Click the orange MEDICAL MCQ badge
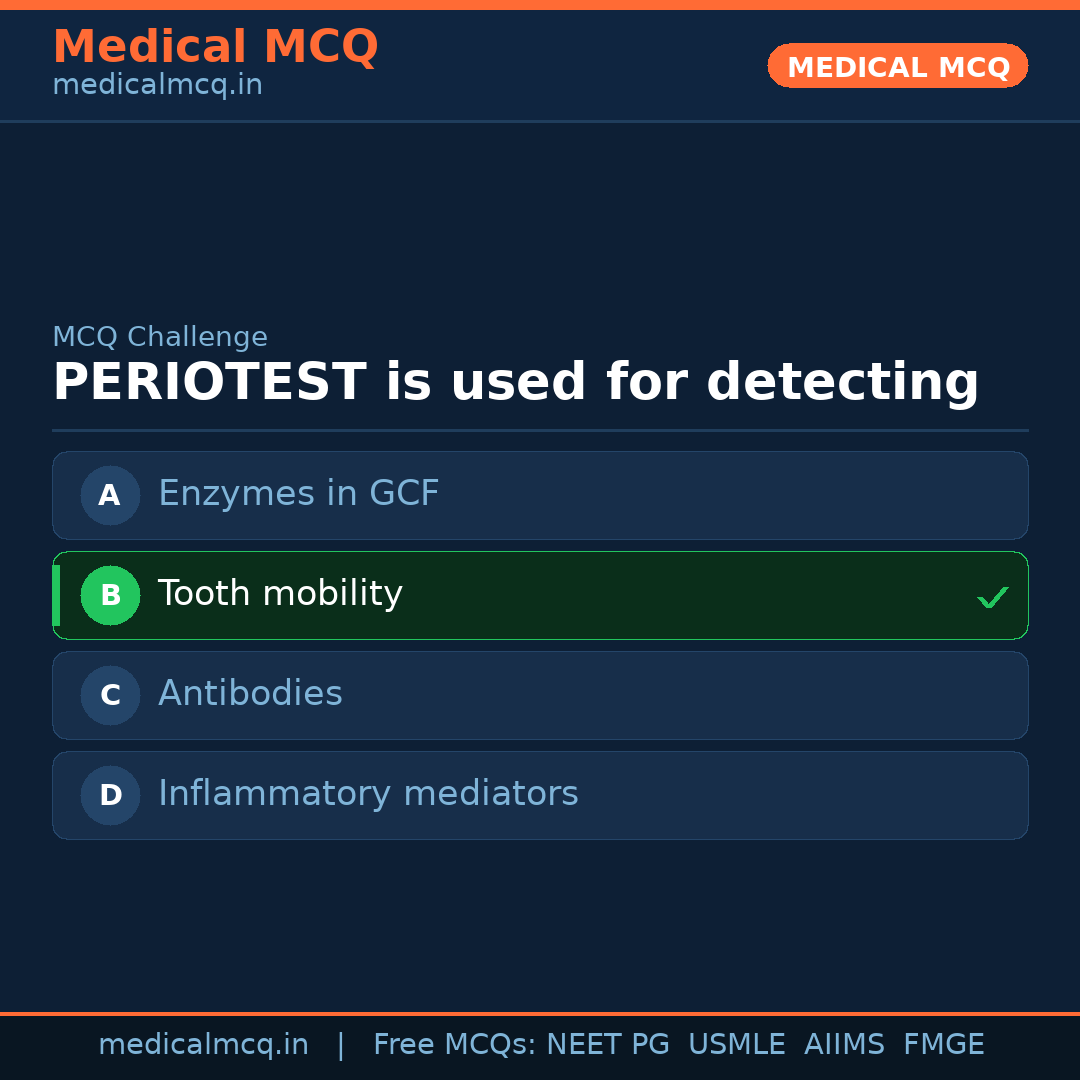This screenshot has height=1080, width=1080. coord(897,66)
